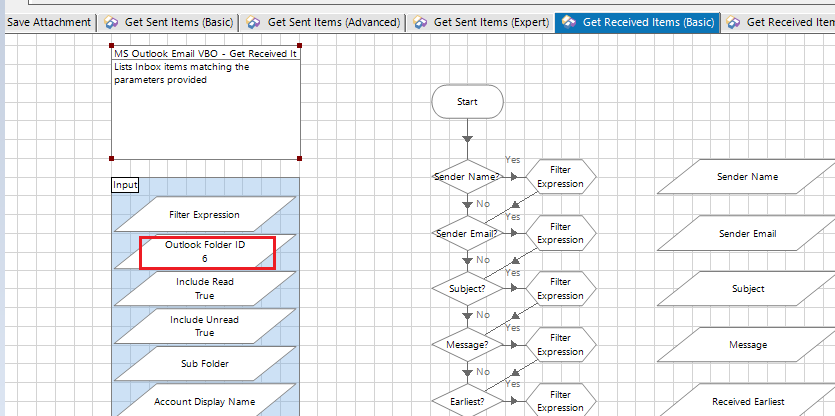This screenshot has width=835, height=416.
Task: Select the Include Unread data item
Action: [x=205, y=326]
